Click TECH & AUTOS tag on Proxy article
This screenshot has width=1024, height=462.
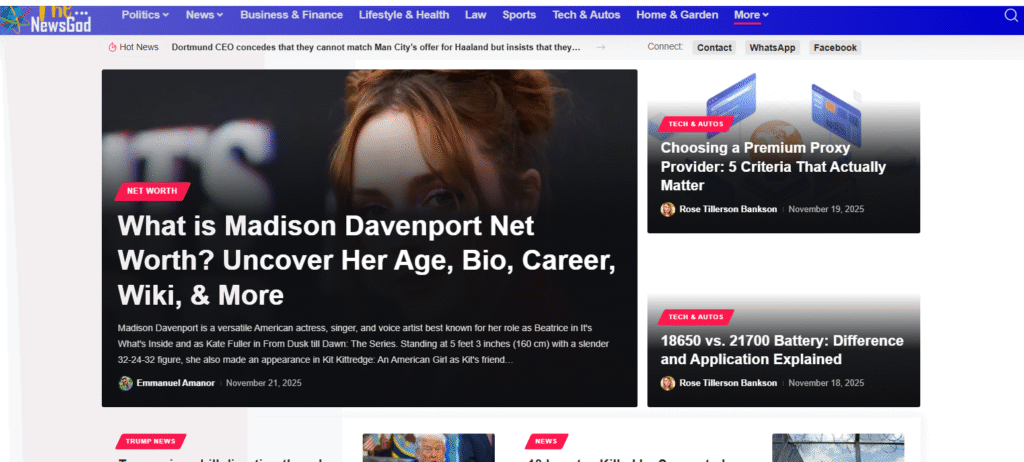696,124
